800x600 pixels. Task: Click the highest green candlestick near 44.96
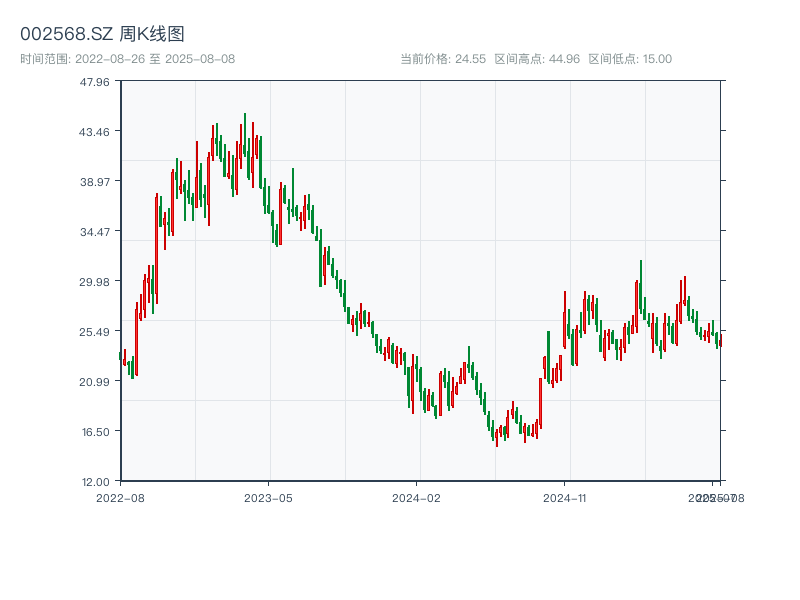pos(245,135)
